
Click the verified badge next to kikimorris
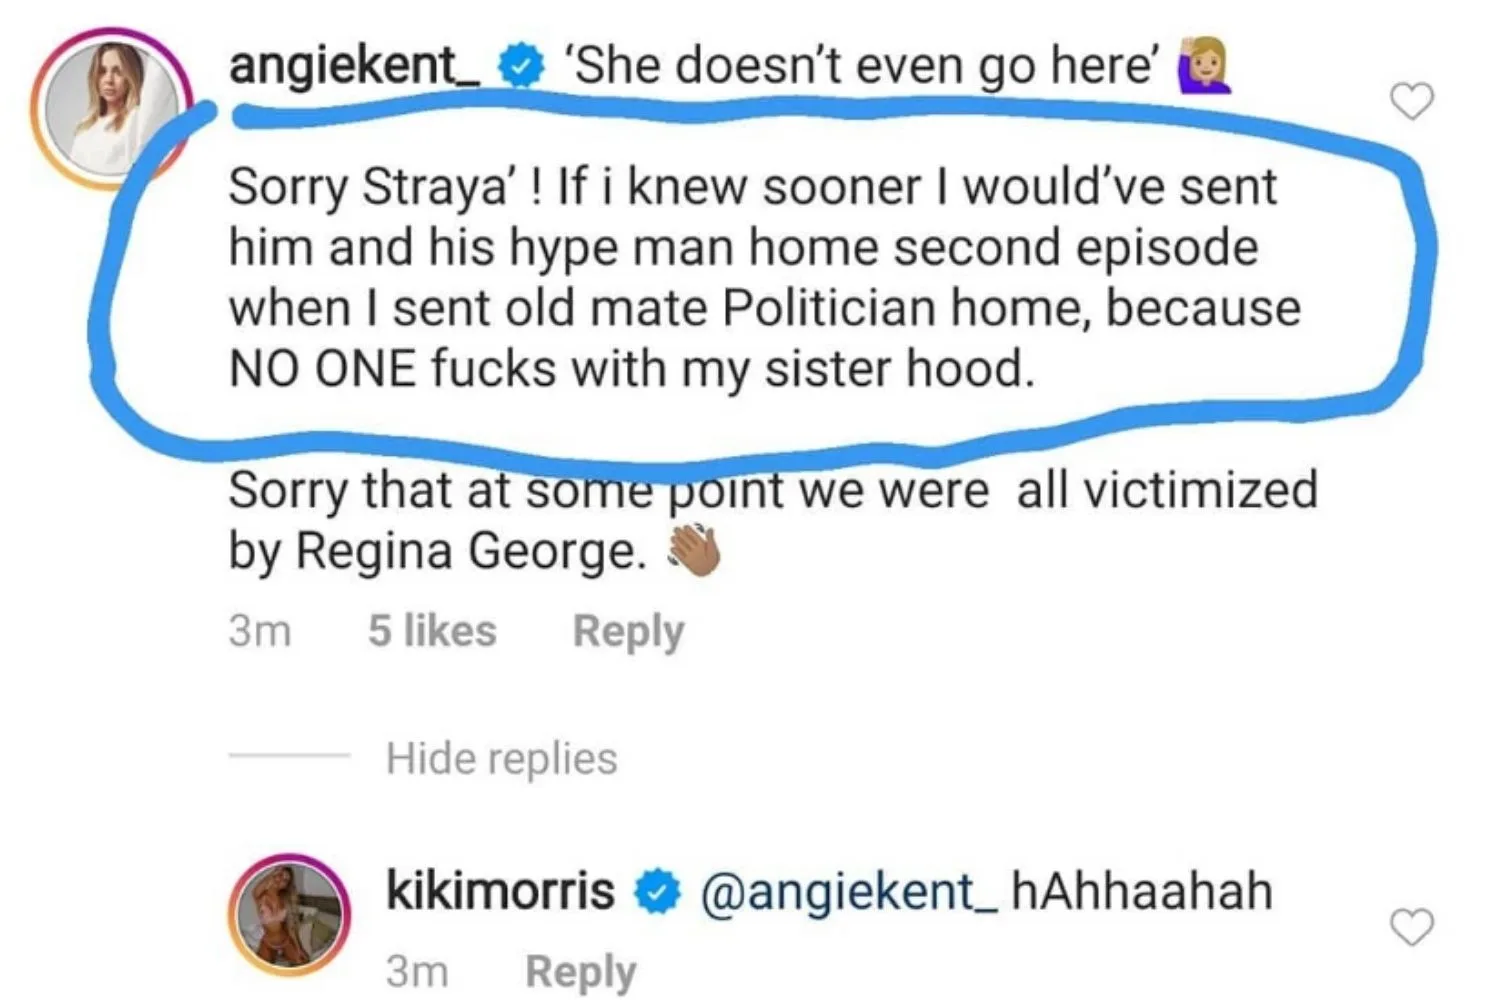655,888
